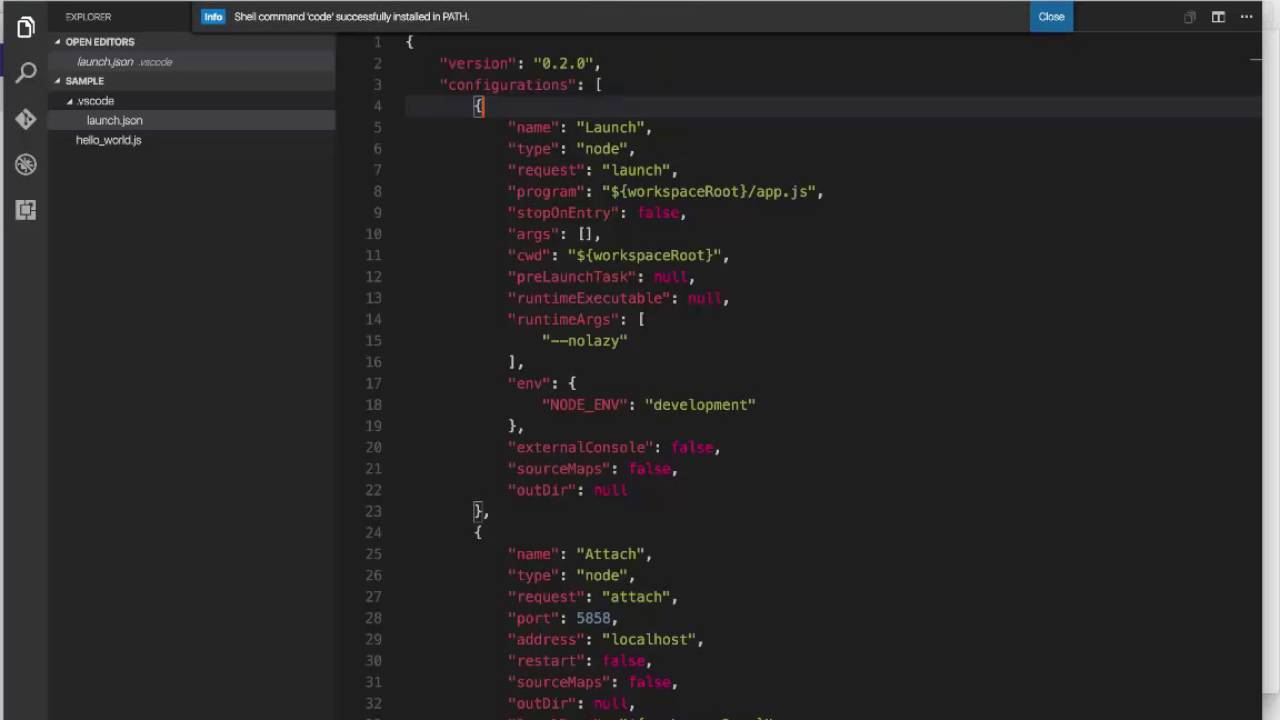Dismiss the notification with the Close button
Image resolution: width=1280 pixels, height=720 pixels.
tap(1051, 17)
